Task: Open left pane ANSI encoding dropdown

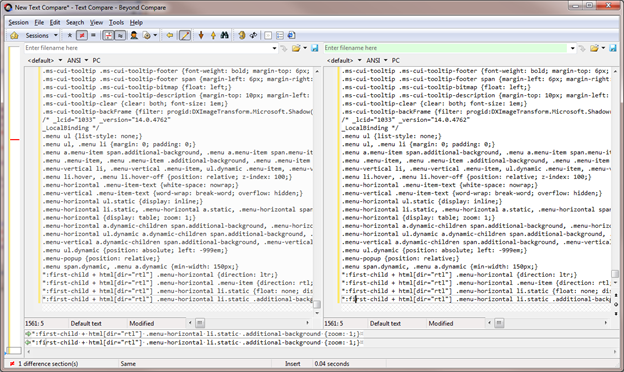Action: 77,60
